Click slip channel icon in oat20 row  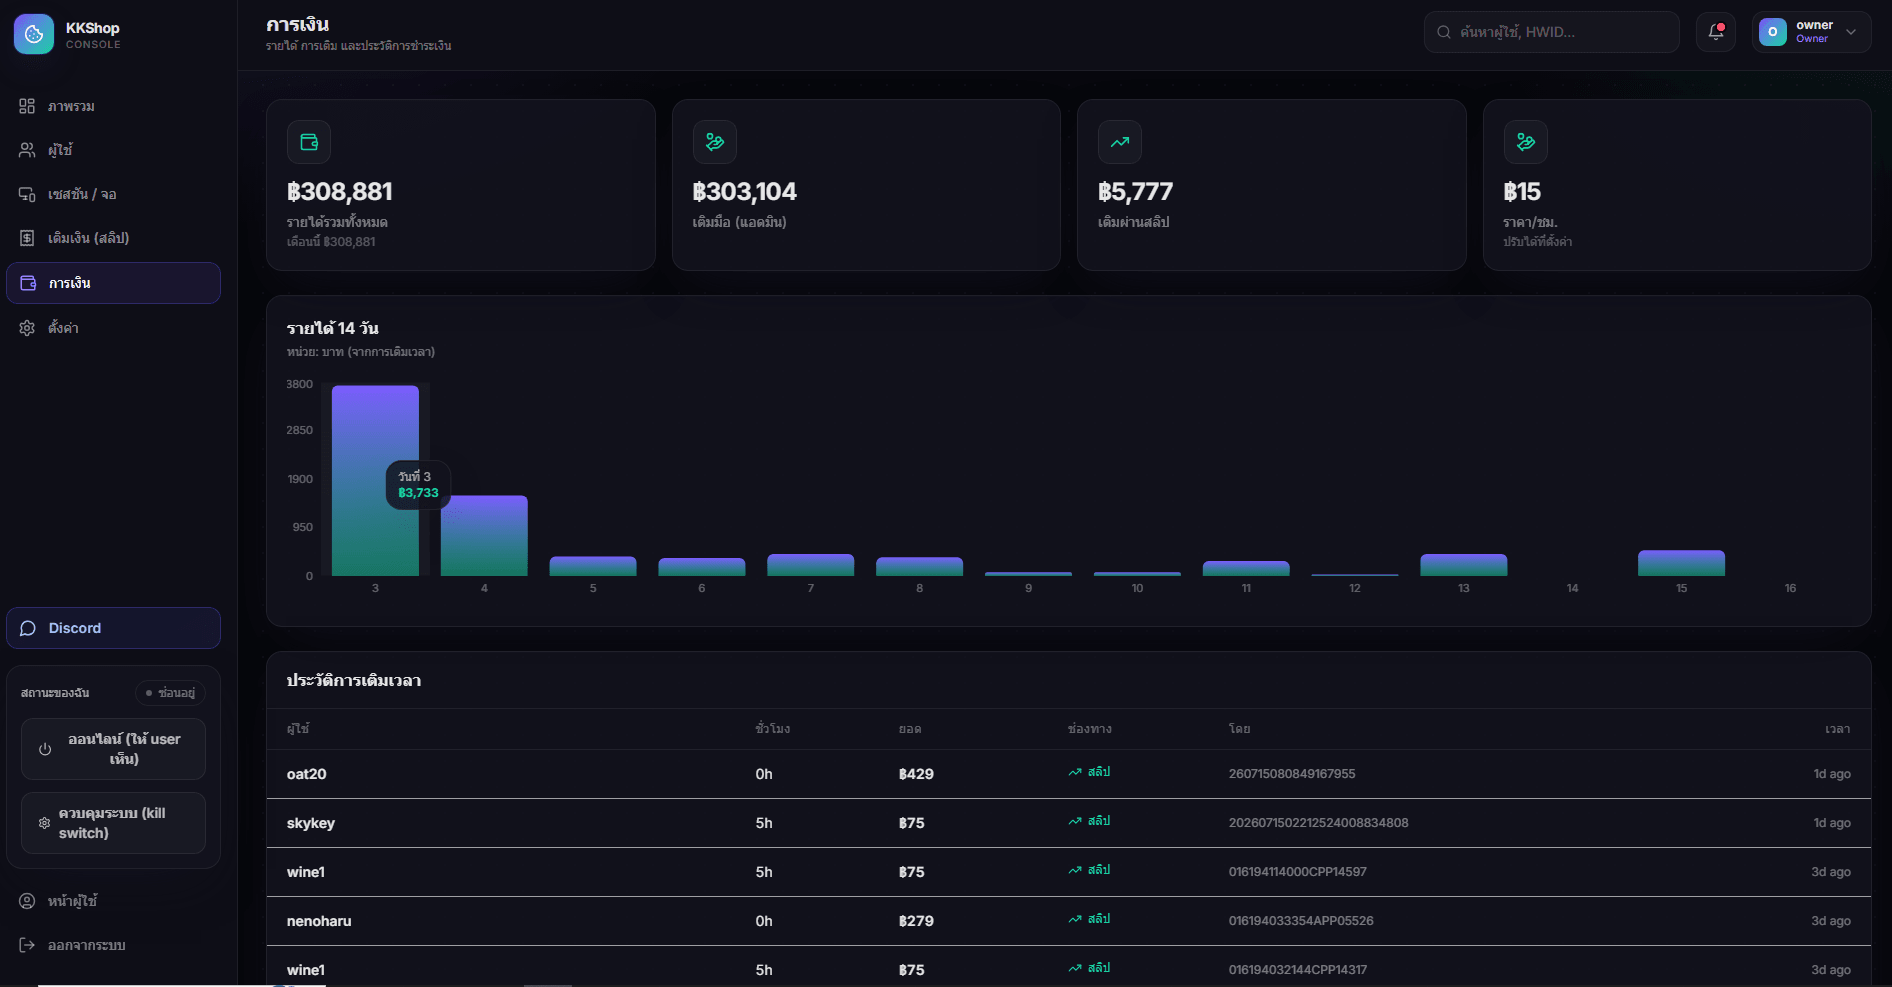point(1075,772)
